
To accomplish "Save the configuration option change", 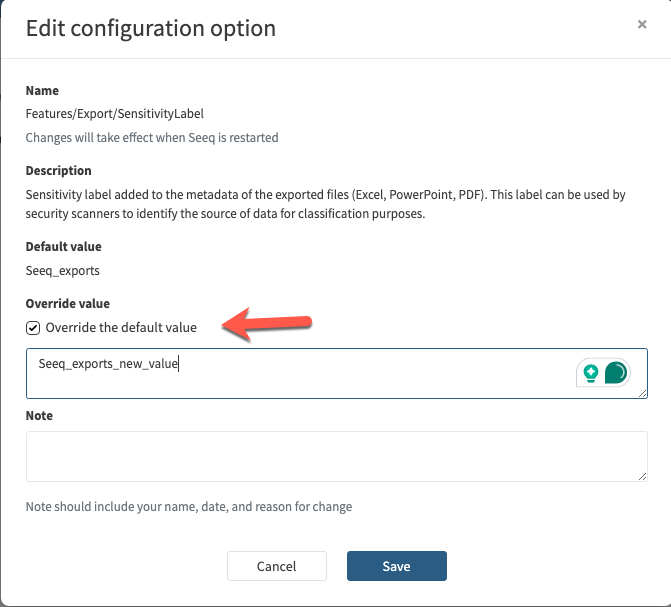I will [396, 566].
